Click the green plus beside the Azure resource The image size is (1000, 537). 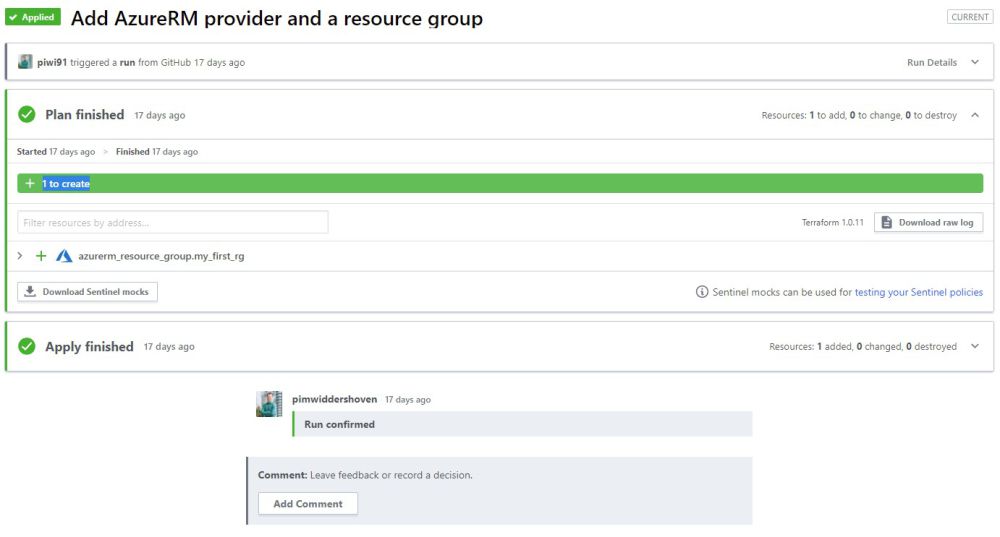pyautogui.click(x=41, y=256)
